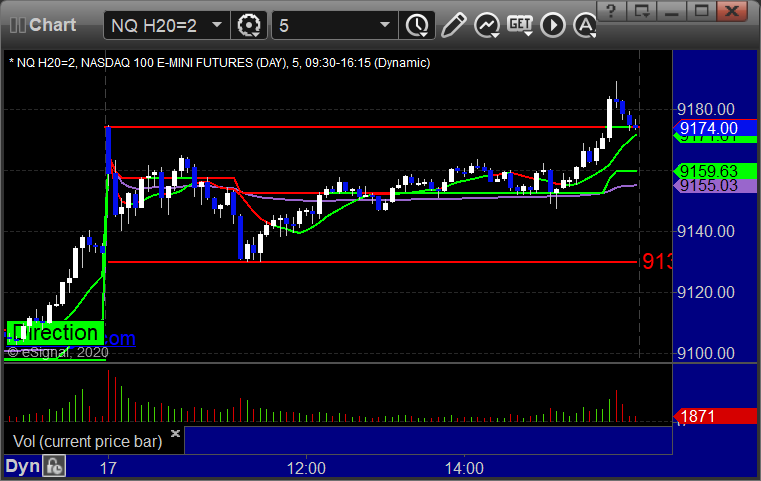Click the 9120.00 price axis label
The width and height of the screenshot is (761, 481).
706,292
